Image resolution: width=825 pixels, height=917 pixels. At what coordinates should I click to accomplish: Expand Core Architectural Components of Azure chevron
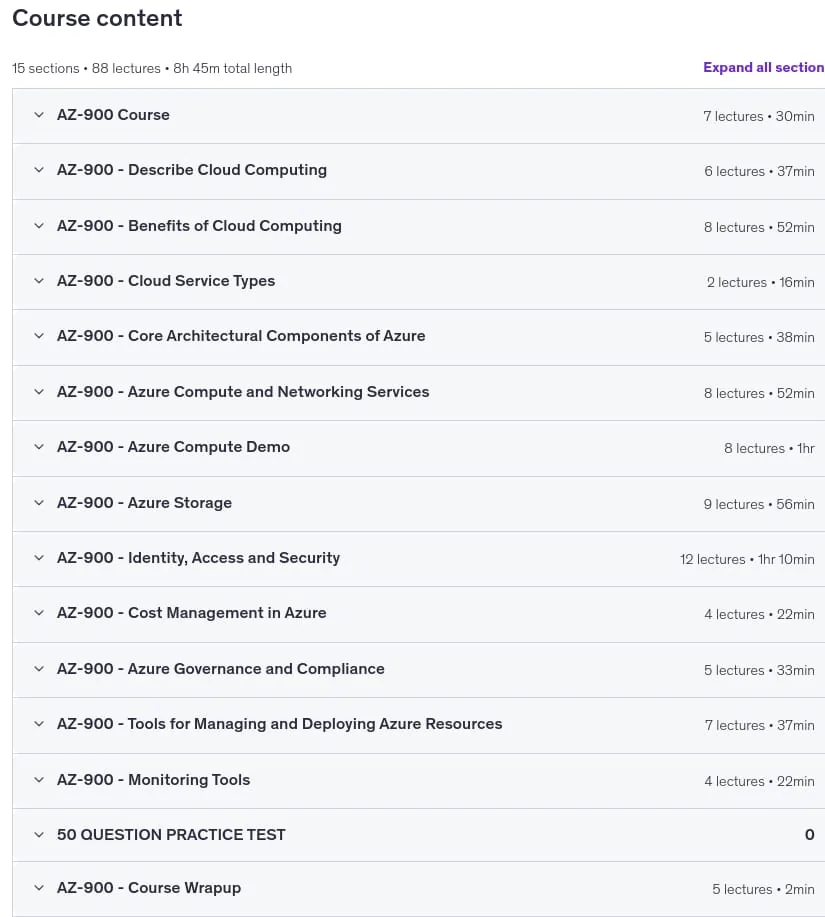tap(39, 336)
